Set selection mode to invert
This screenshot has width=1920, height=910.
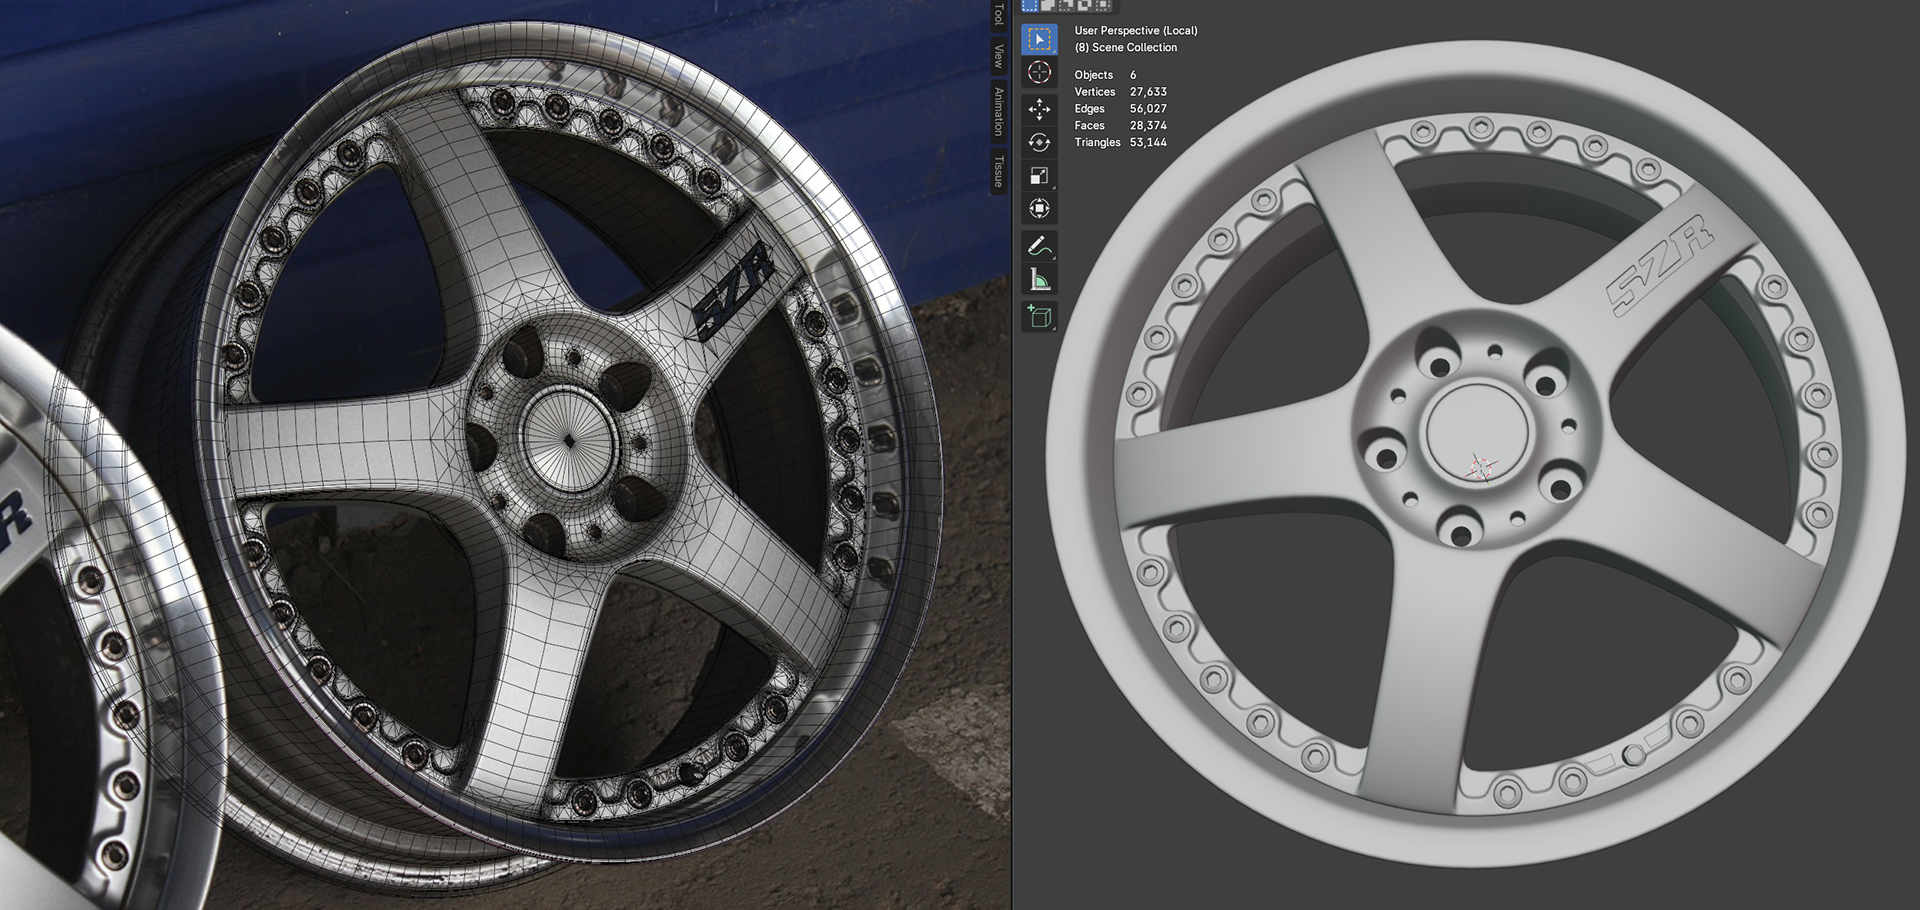[1084, 5]
